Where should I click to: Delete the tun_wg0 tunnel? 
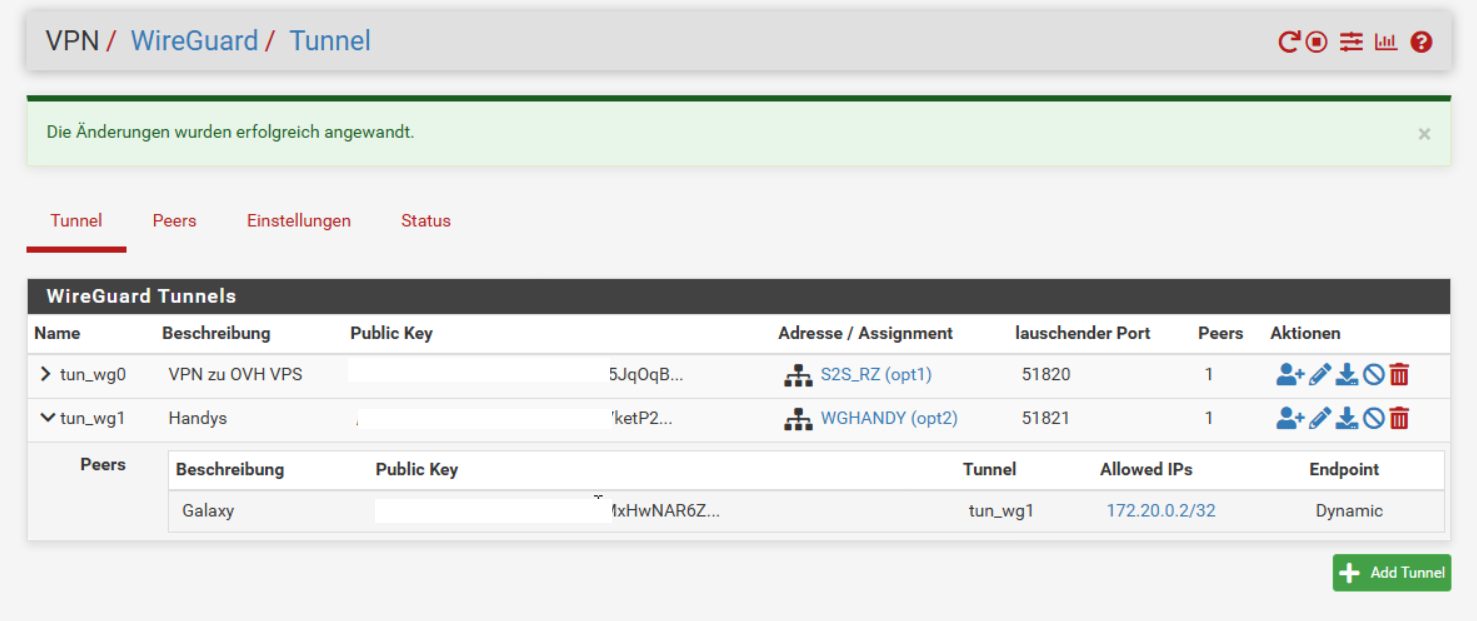(1400, 375)
